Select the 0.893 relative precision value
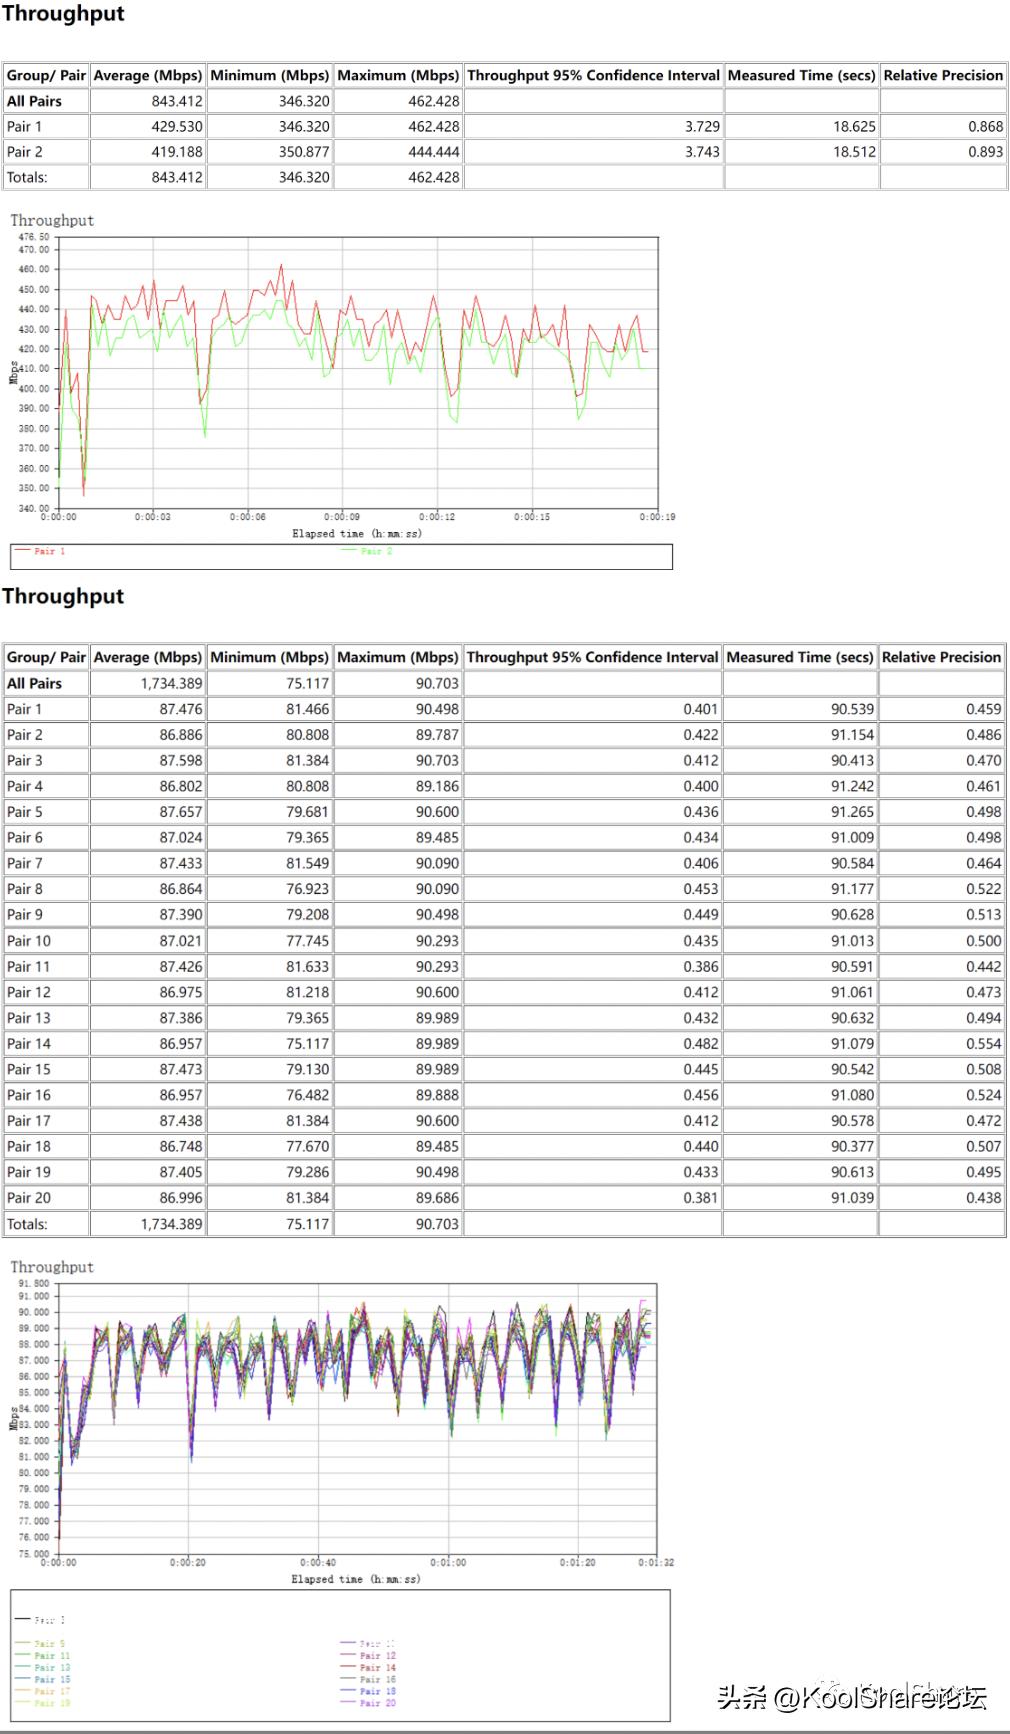Screen dimensions: 1010x1734 pos(986,152)
